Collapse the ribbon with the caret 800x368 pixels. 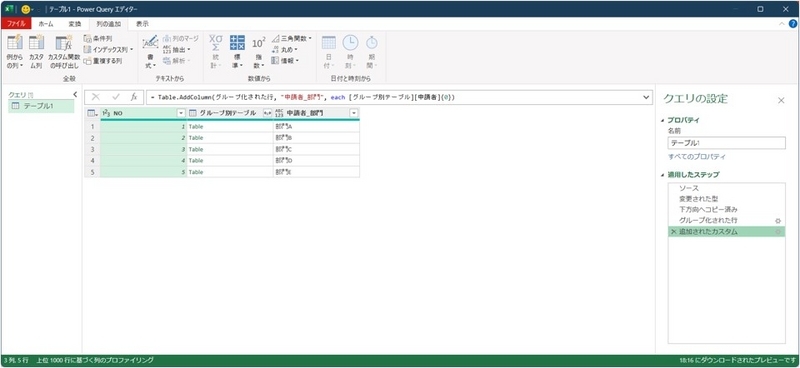[782, 24]
